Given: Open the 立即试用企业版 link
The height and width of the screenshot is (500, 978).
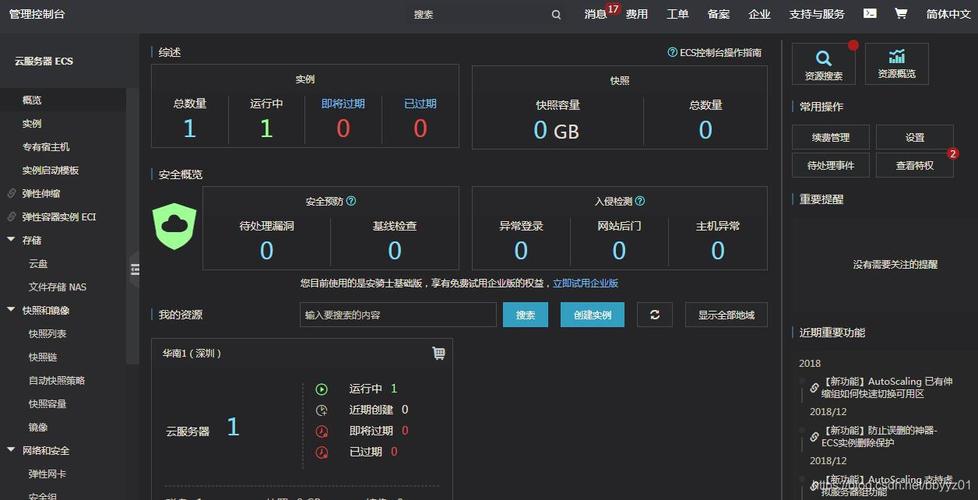Looking at the screenshot, I should [x=585, y=284].
